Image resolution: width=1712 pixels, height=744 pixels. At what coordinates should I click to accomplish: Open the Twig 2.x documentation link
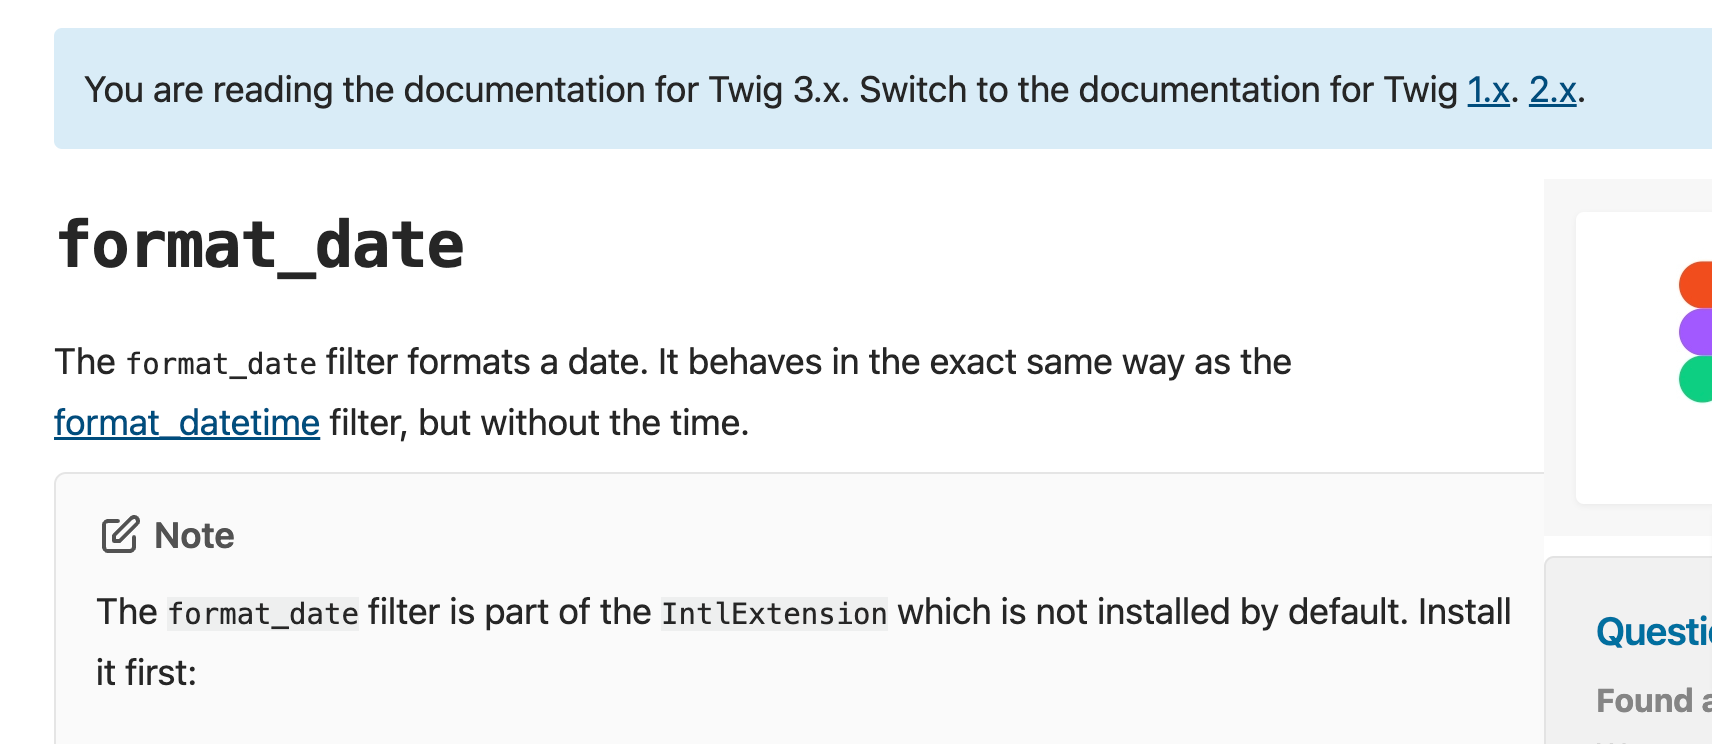tap(1553, 90)
